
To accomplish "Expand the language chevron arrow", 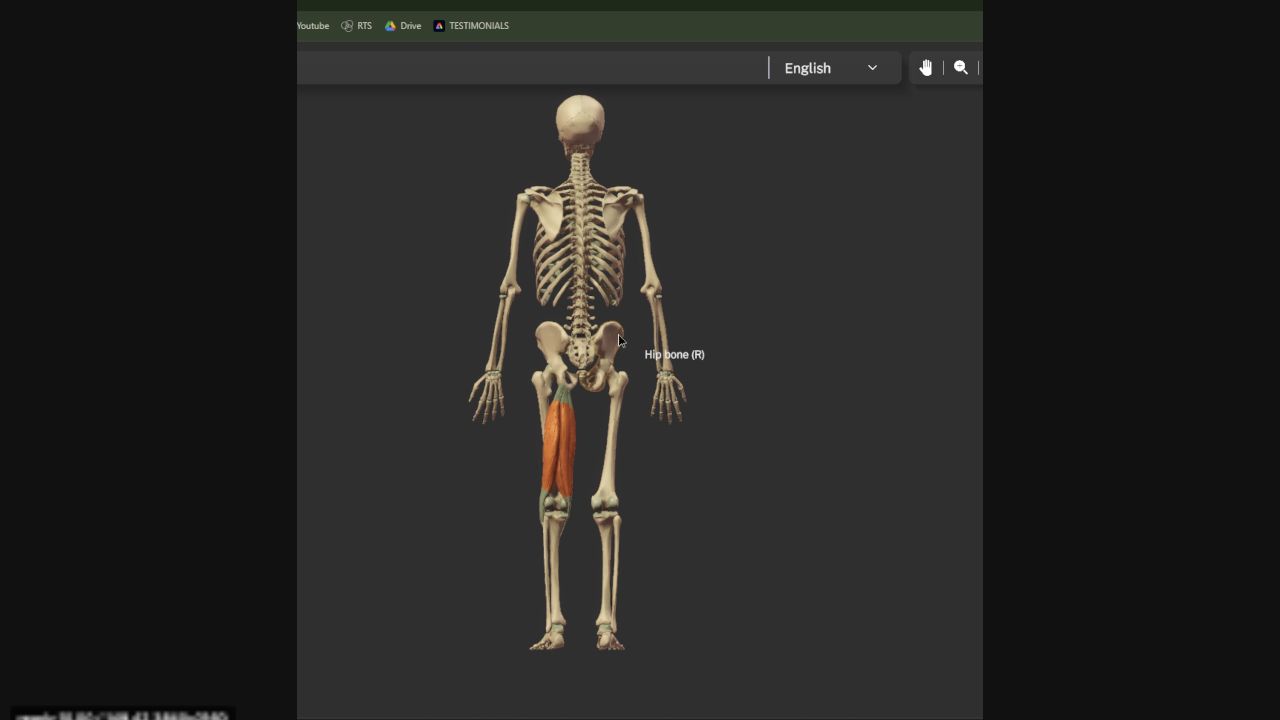I will (x=872, y=68).
